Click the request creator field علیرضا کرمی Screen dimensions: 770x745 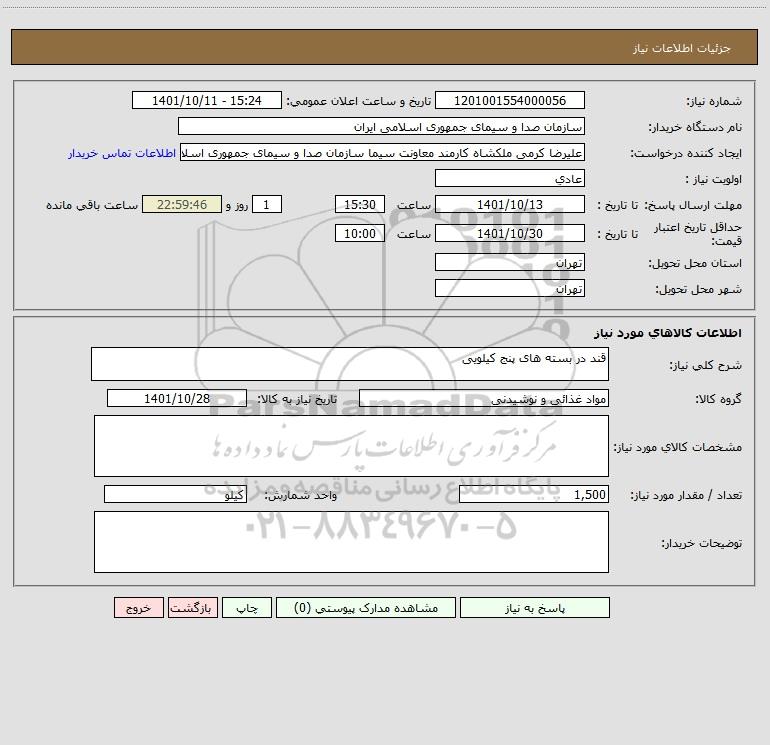[x=382, y=152]
